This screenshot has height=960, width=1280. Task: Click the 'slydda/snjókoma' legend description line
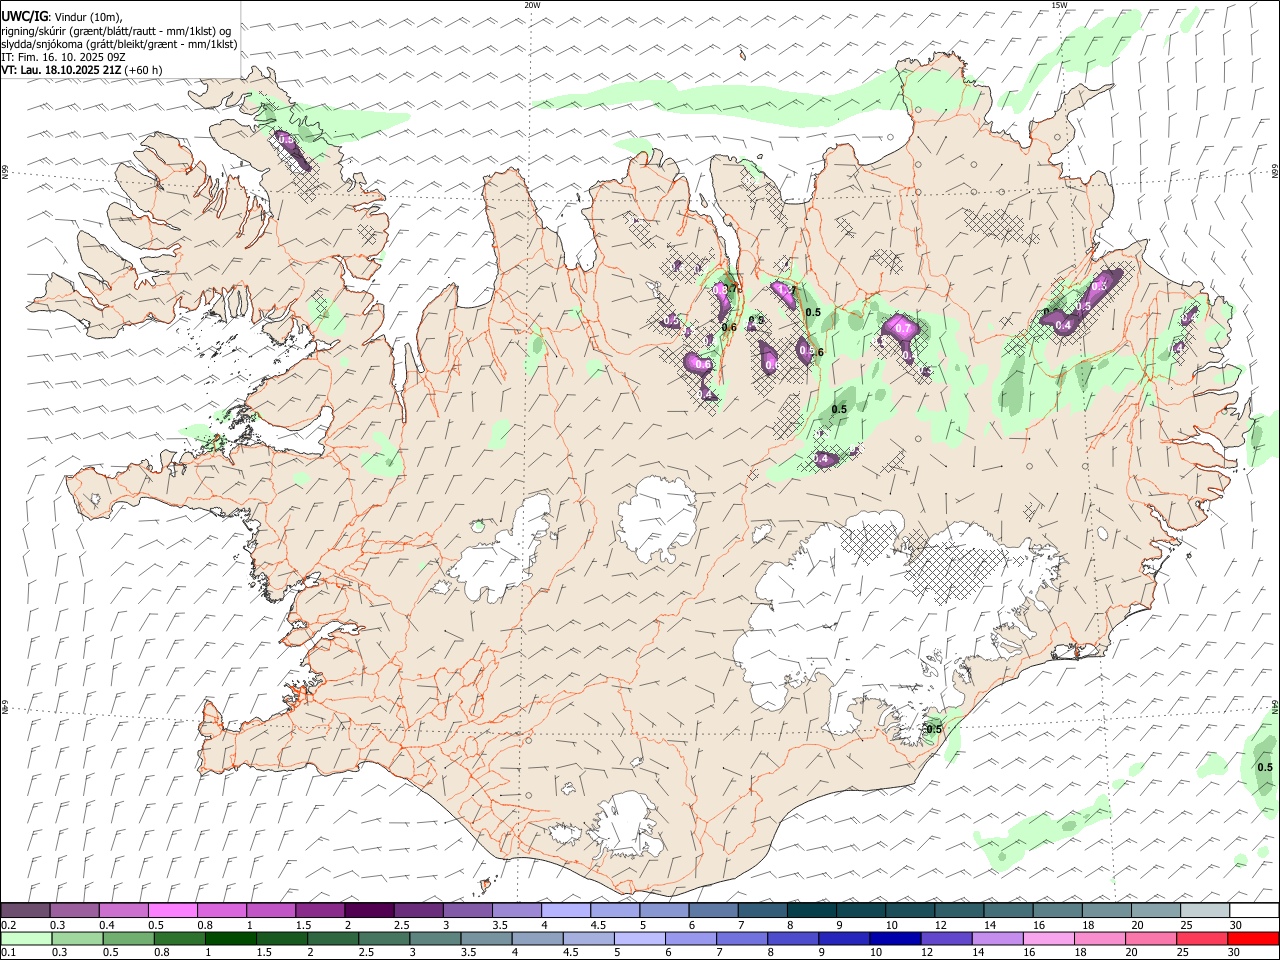pyautogui.click(x=119, y=44)
